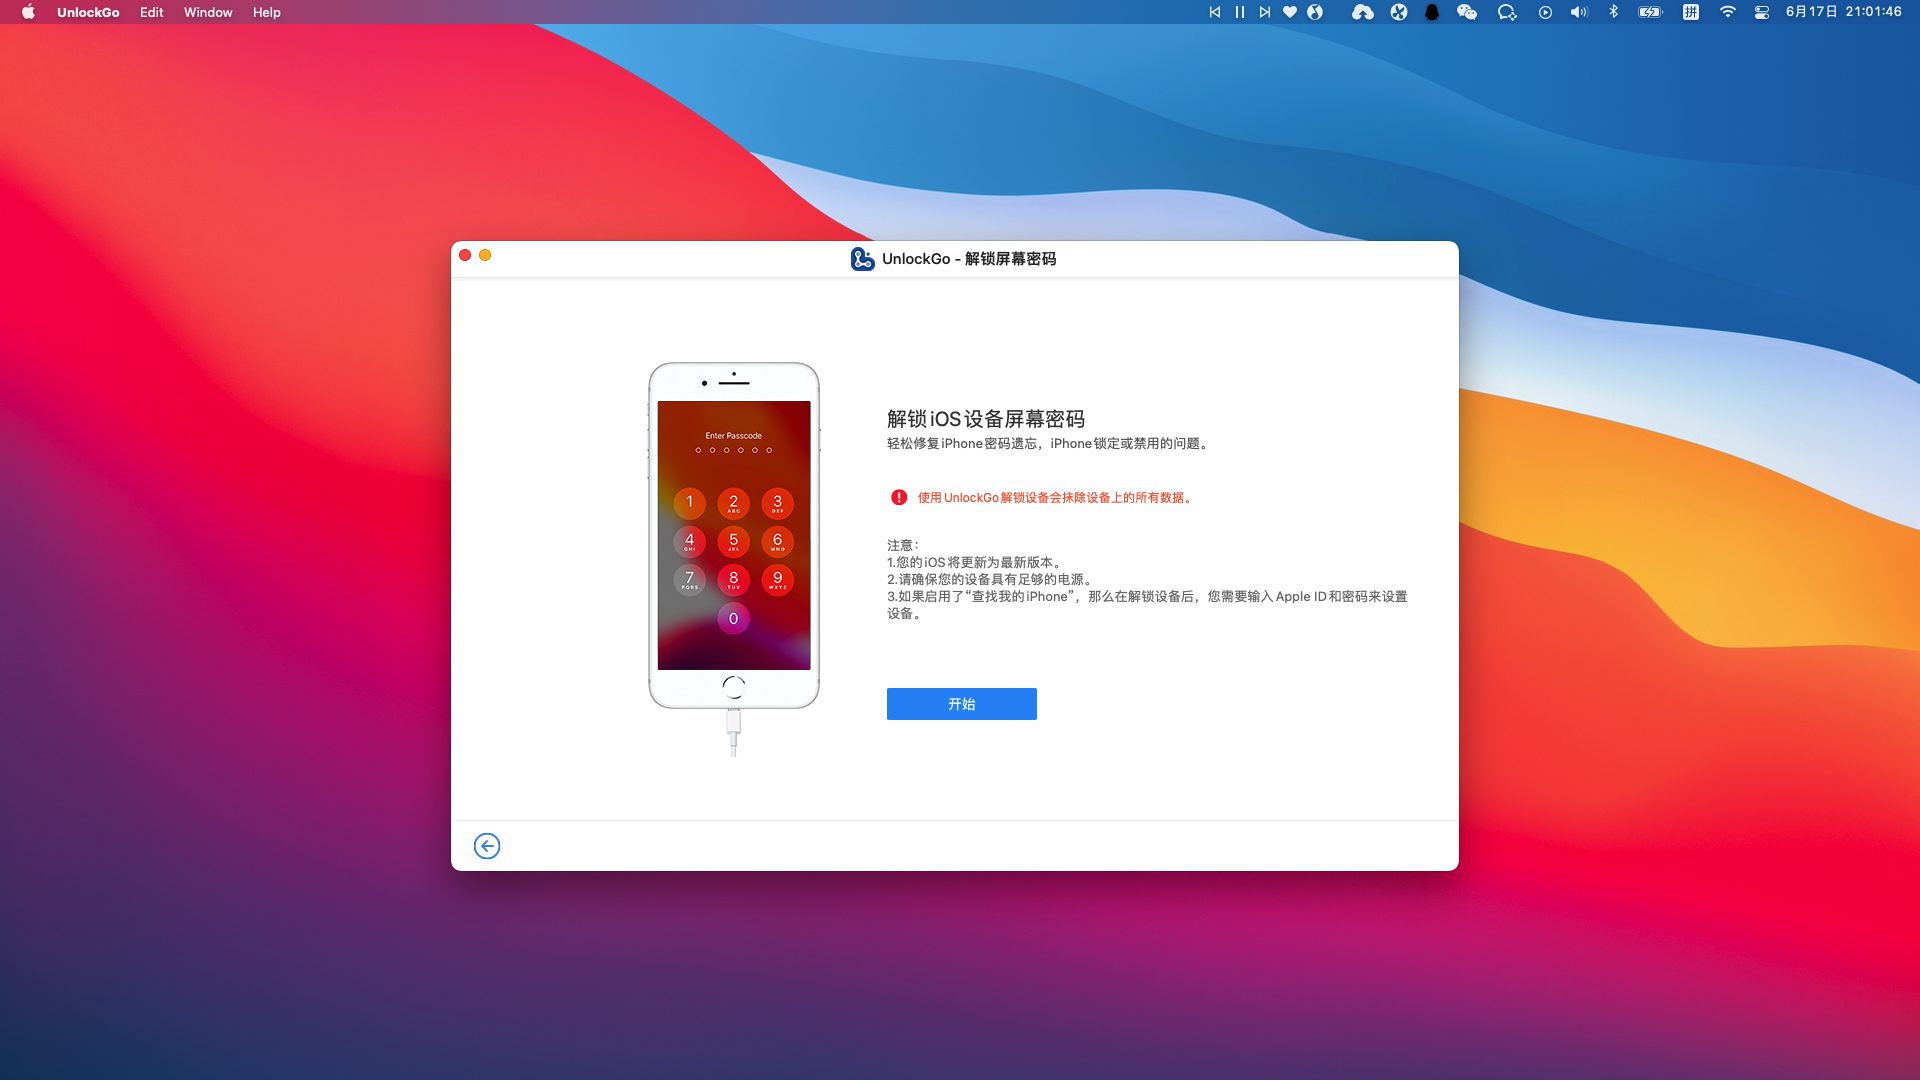Open the volume control in menu bar
The image size is (1920, 1080).
(x=1579, y=12)
